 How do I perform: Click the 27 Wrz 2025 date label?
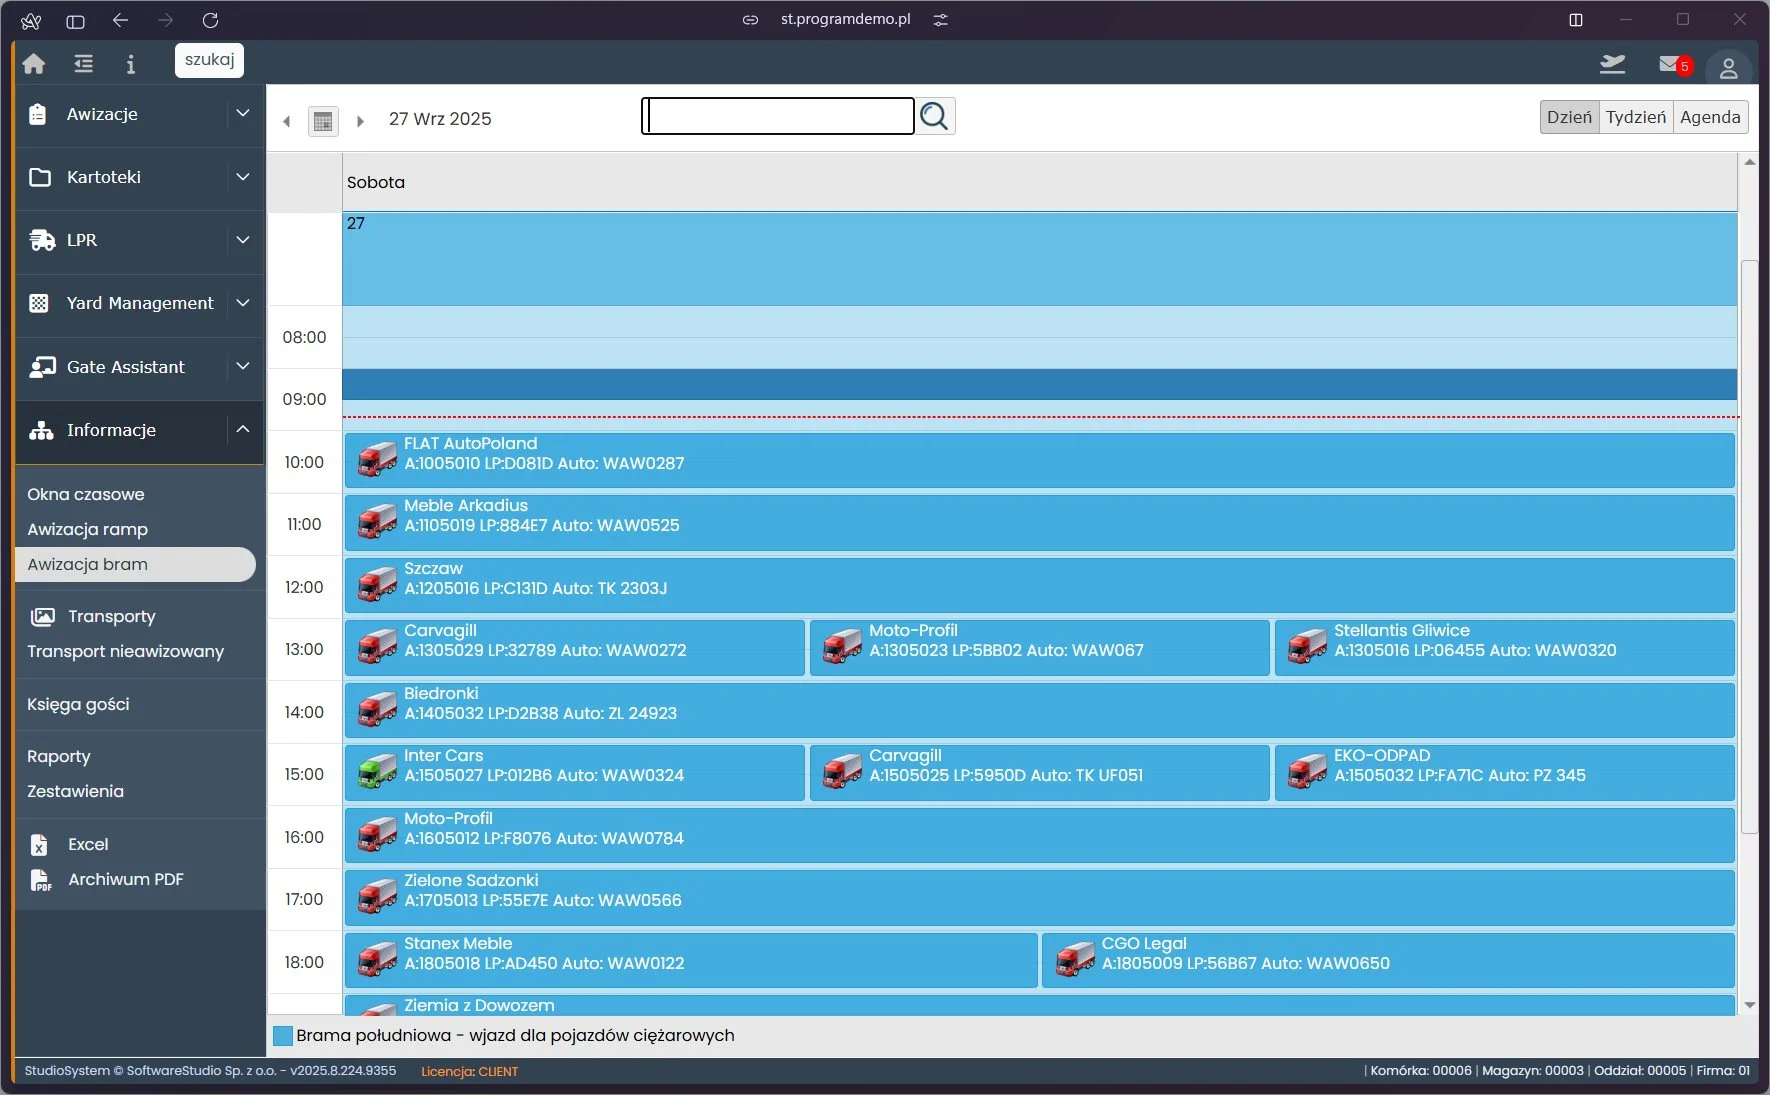pyautogui.click(x=440, y=119)
